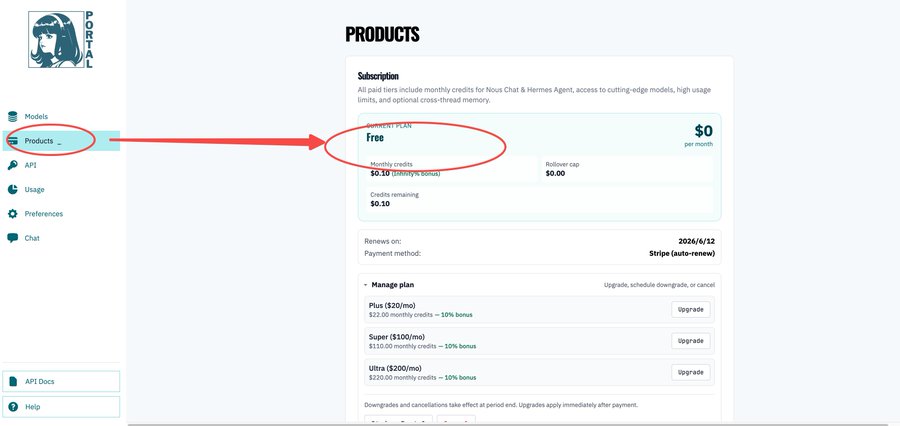The height and width of the screenshot is (426, 900).
Task: Click the horizontal scrollbar at page bottom
Action: click(x=513, y=424)
